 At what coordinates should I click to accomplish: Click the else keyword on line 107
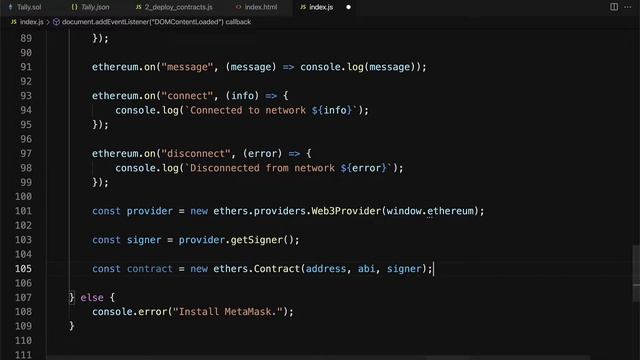92,298
